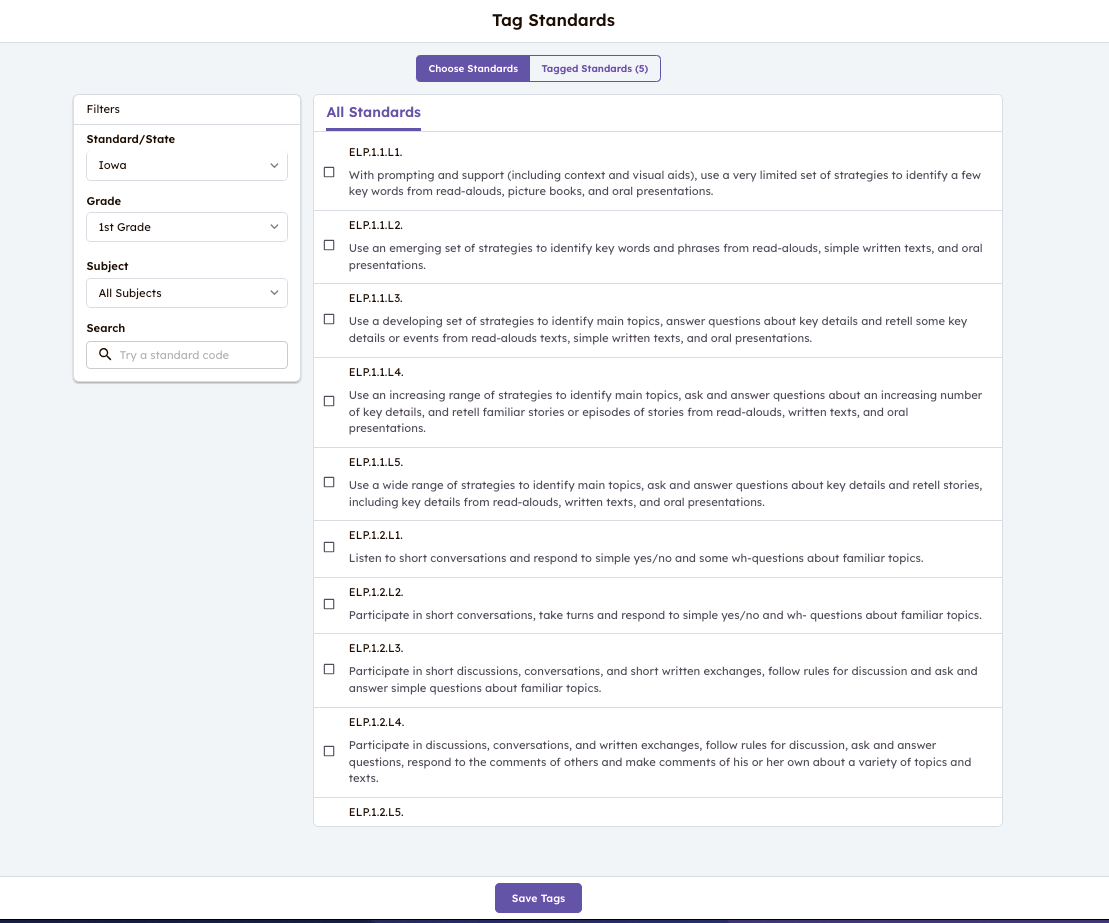Check the ELP.1.2.L1 checkbox
Image resolution: width=1109 pixels, height=923 pixels.
[329, 547]
